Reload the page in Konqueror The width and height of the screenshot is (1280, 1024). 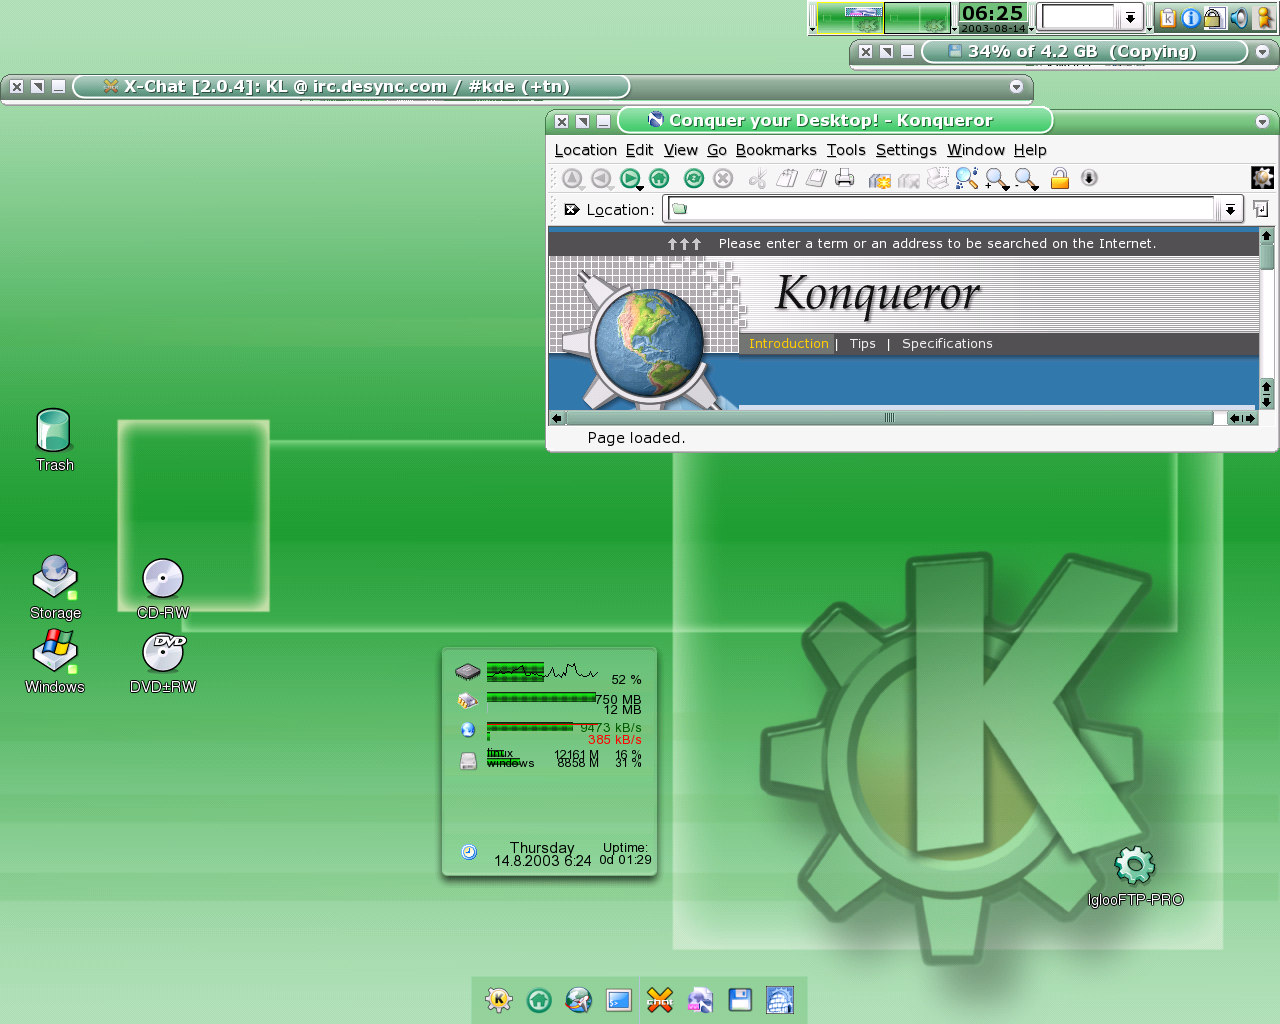[x=694, y=178]
